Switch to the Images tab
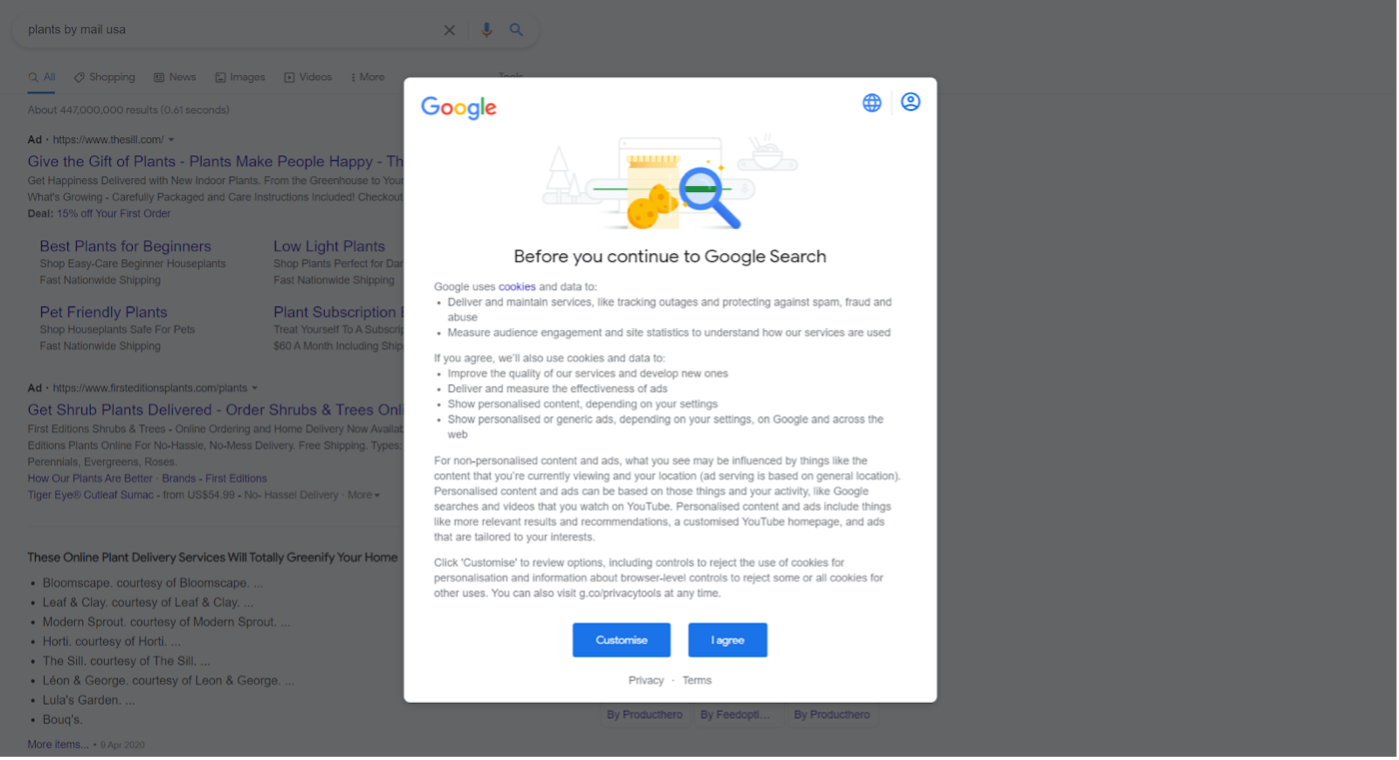 tap(240, 77)
